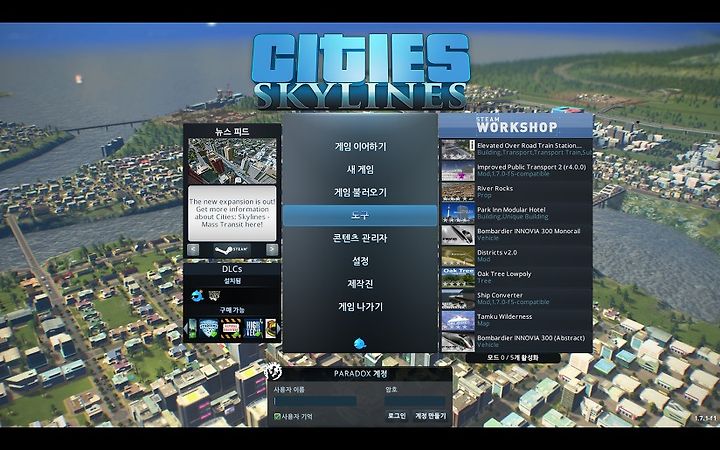Click the Tamku Wilderness title text
Screen dimensions: 720x450
[x=505, y=316]
